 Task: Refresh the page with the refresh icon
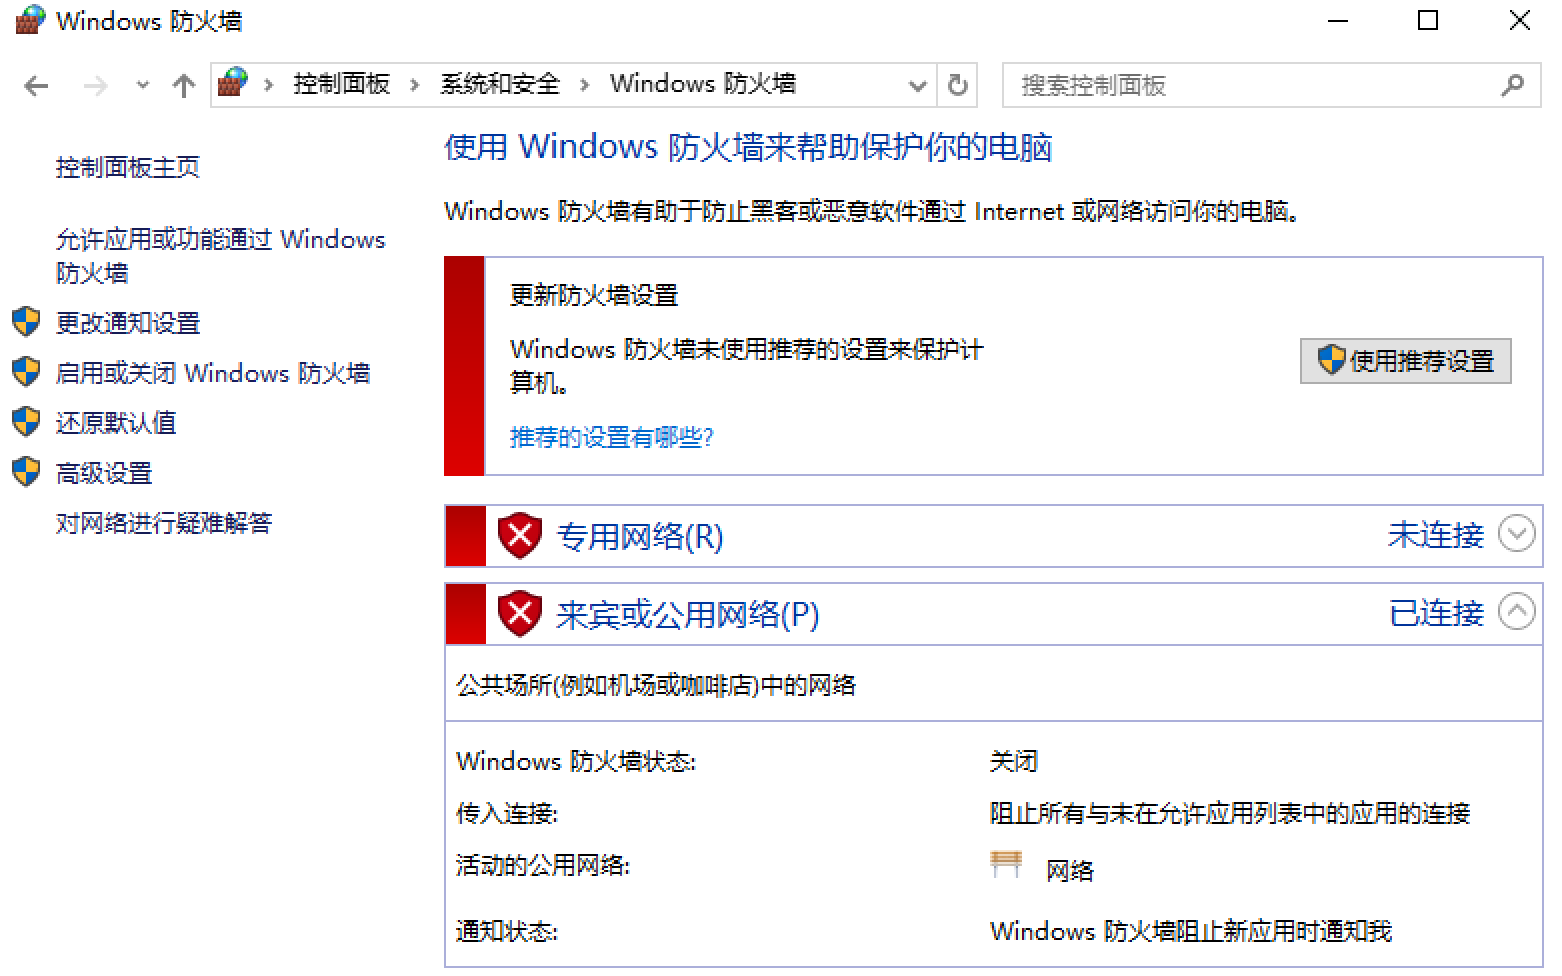(x=957, y=85)
